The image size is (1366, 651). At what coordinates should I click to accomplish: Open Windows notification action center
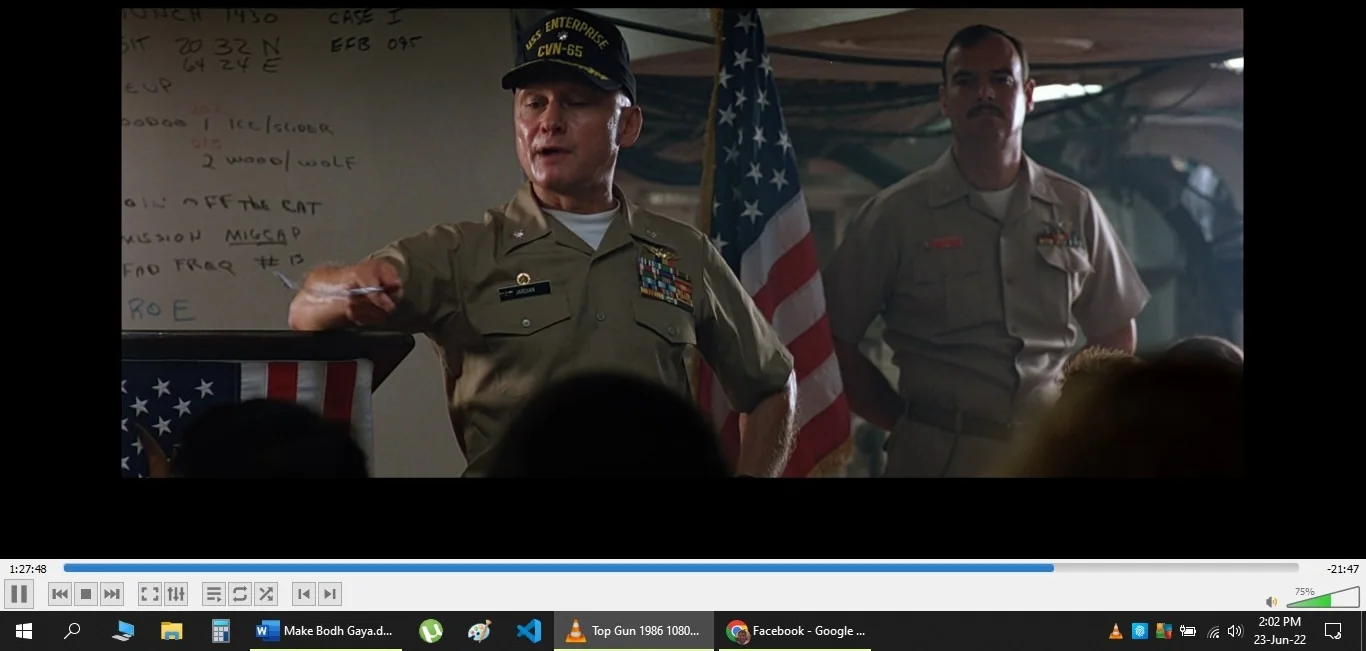coord(1333,631)
